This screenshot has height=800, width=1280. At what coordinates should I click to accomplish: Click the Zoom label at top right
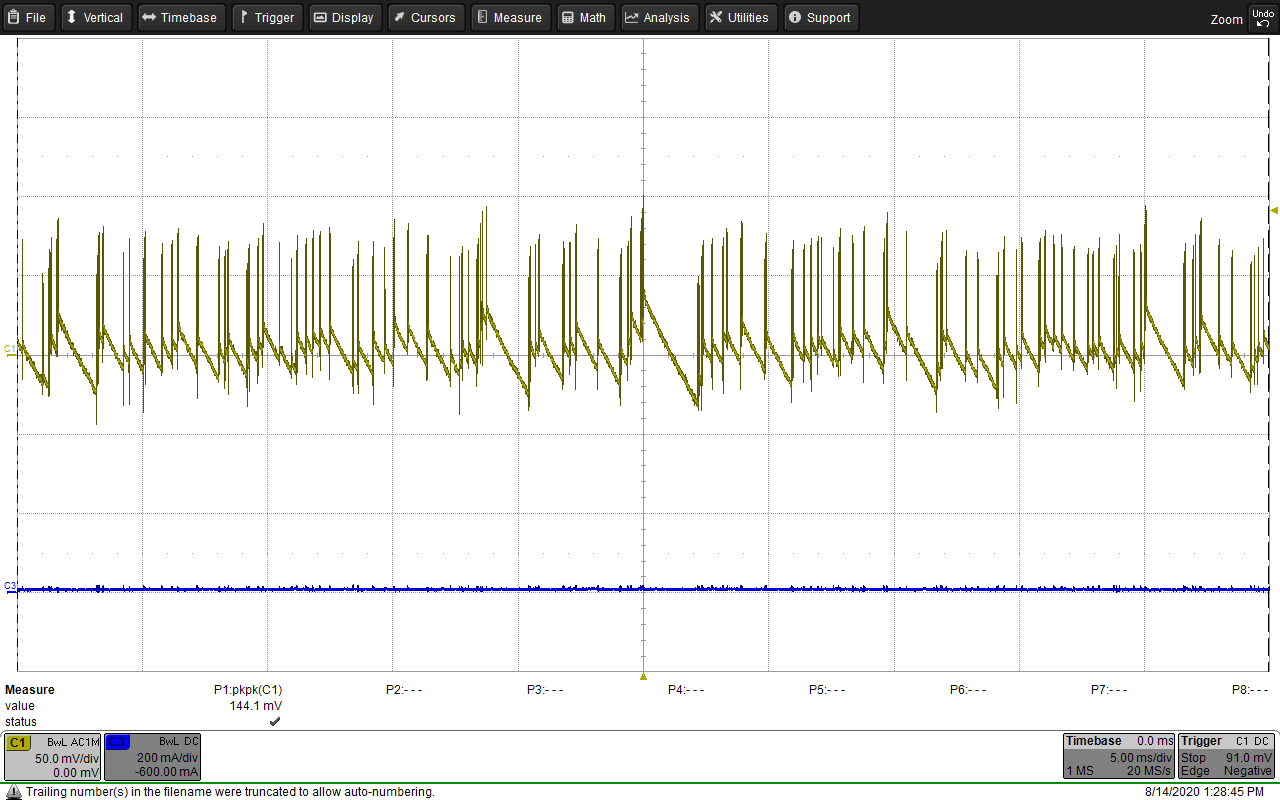tap(1226, 19)
